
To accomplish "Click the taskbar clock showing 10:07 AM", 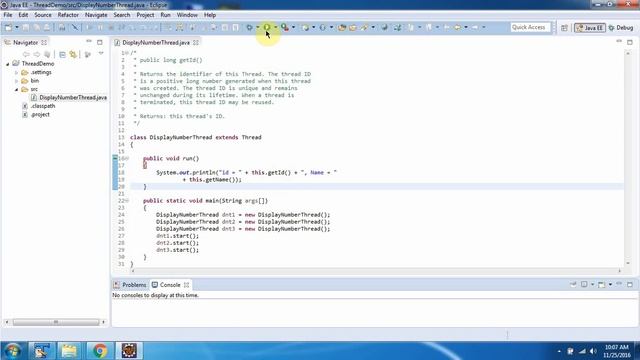I will tap(616, 351).
